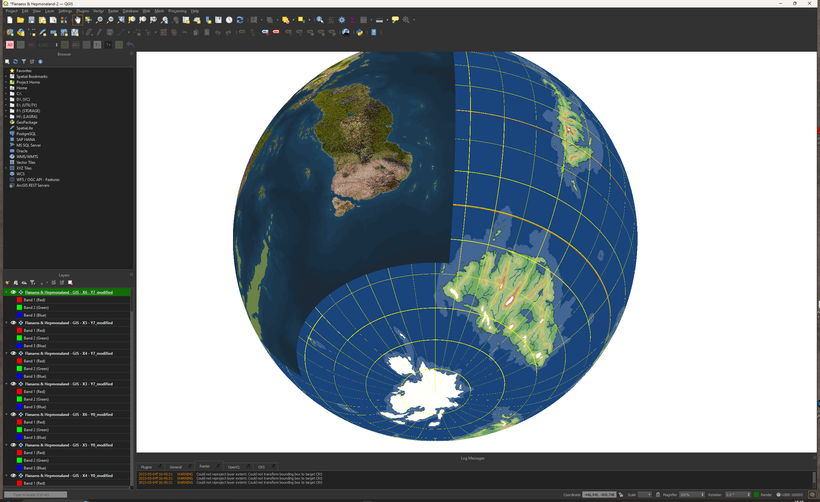The image size is (820, 502).
Task: Toggle visibility of GIS - X5 - Y7_modified layer
Action: 13,323
